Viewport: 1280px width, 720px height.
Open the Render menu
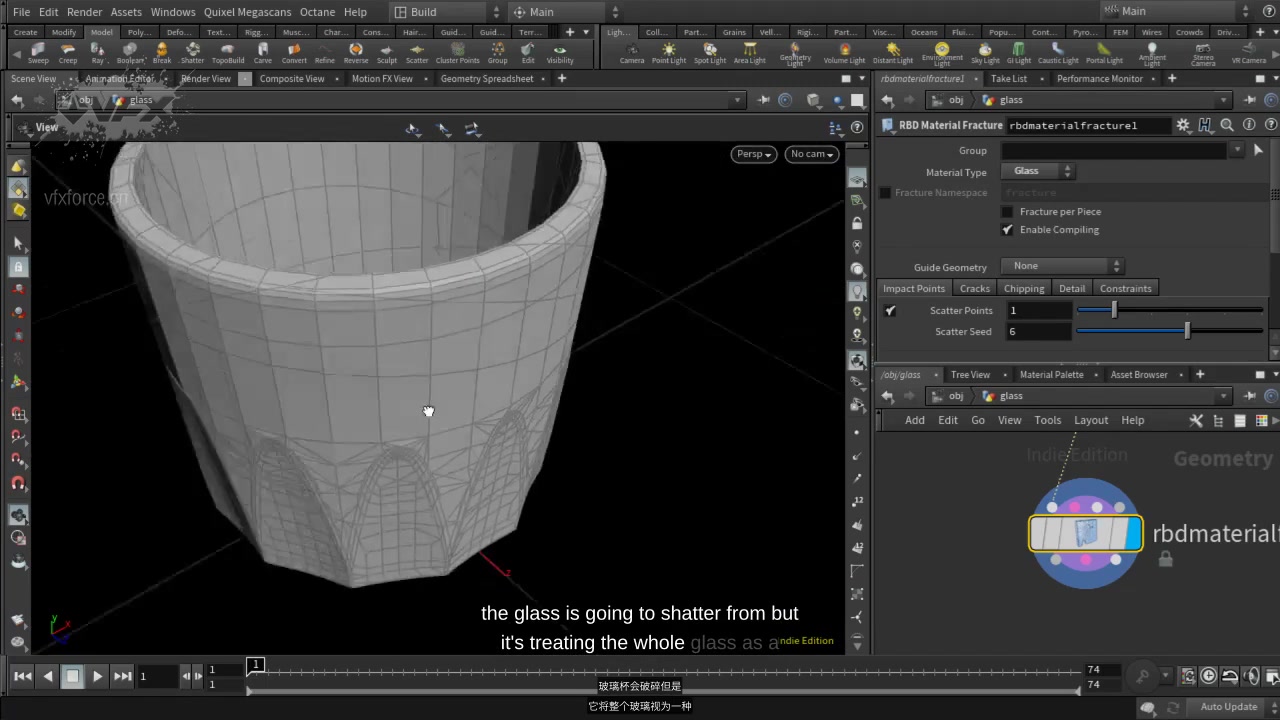[x=84, y=12]
